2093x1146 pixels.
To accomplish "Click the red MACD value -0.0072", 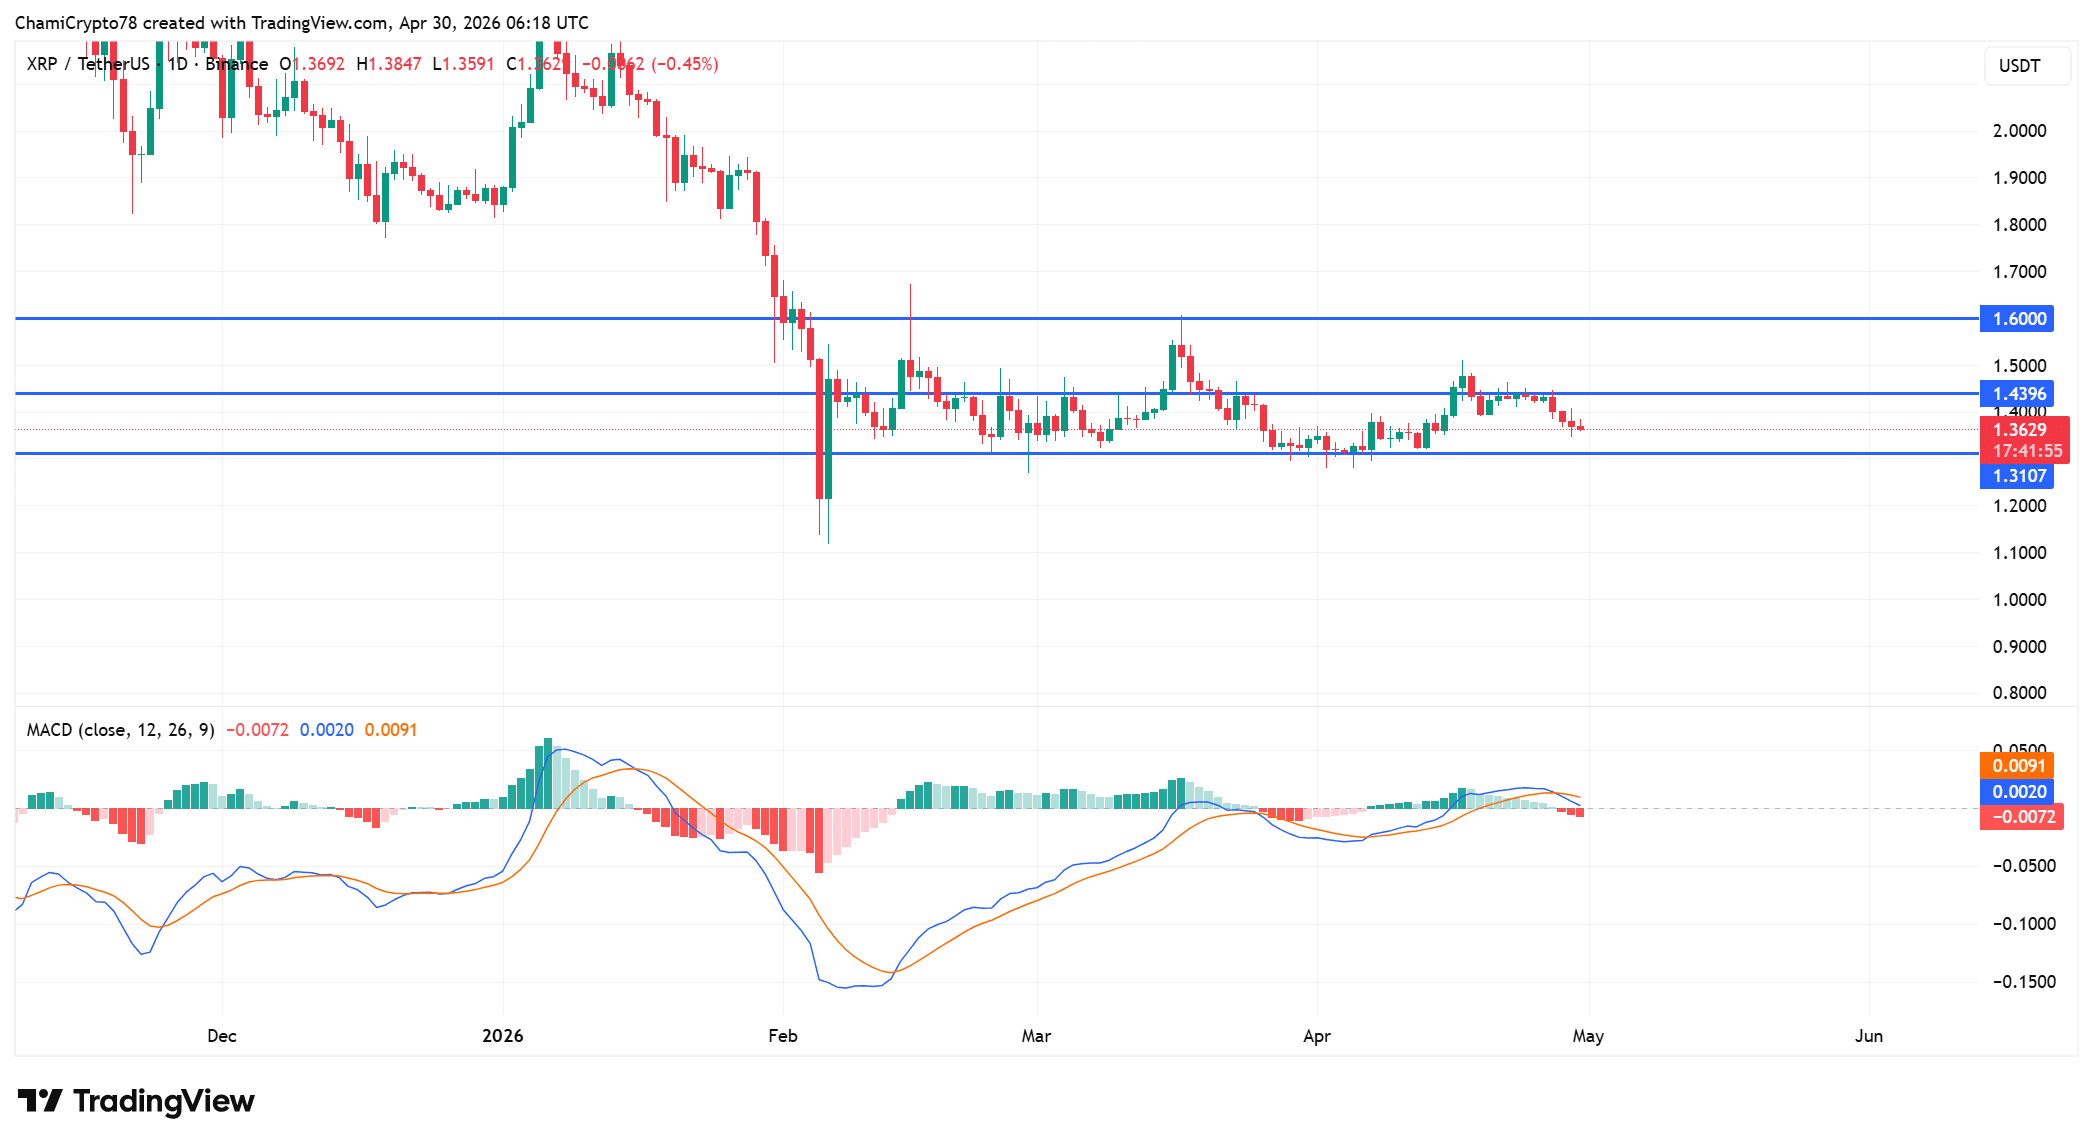I will coord(258,730).
